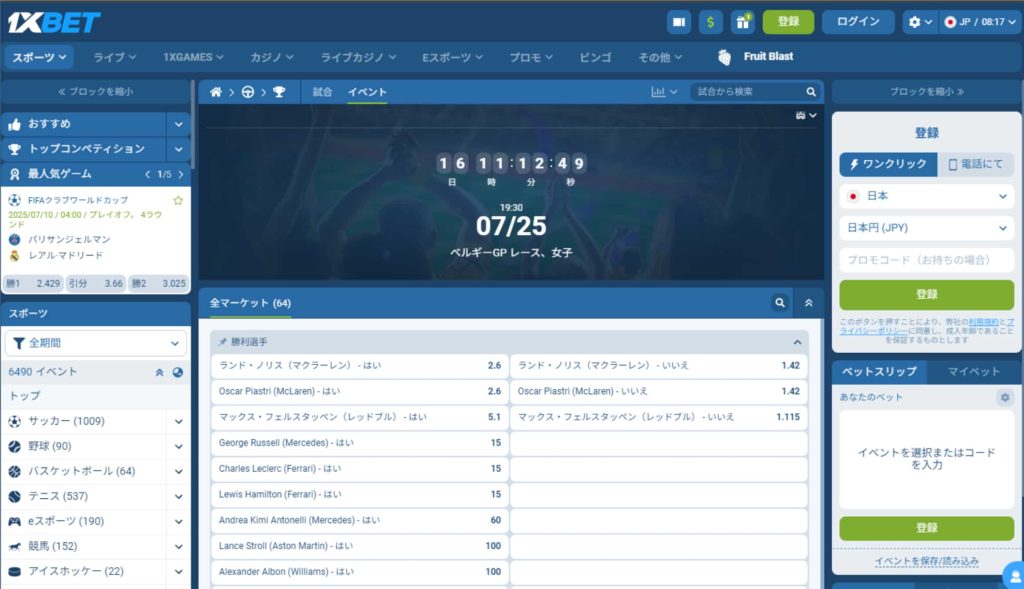This screenshot has width=1024, height=589.
Task: Open 日本 country dropdown
Action: (x=927, y=196)
